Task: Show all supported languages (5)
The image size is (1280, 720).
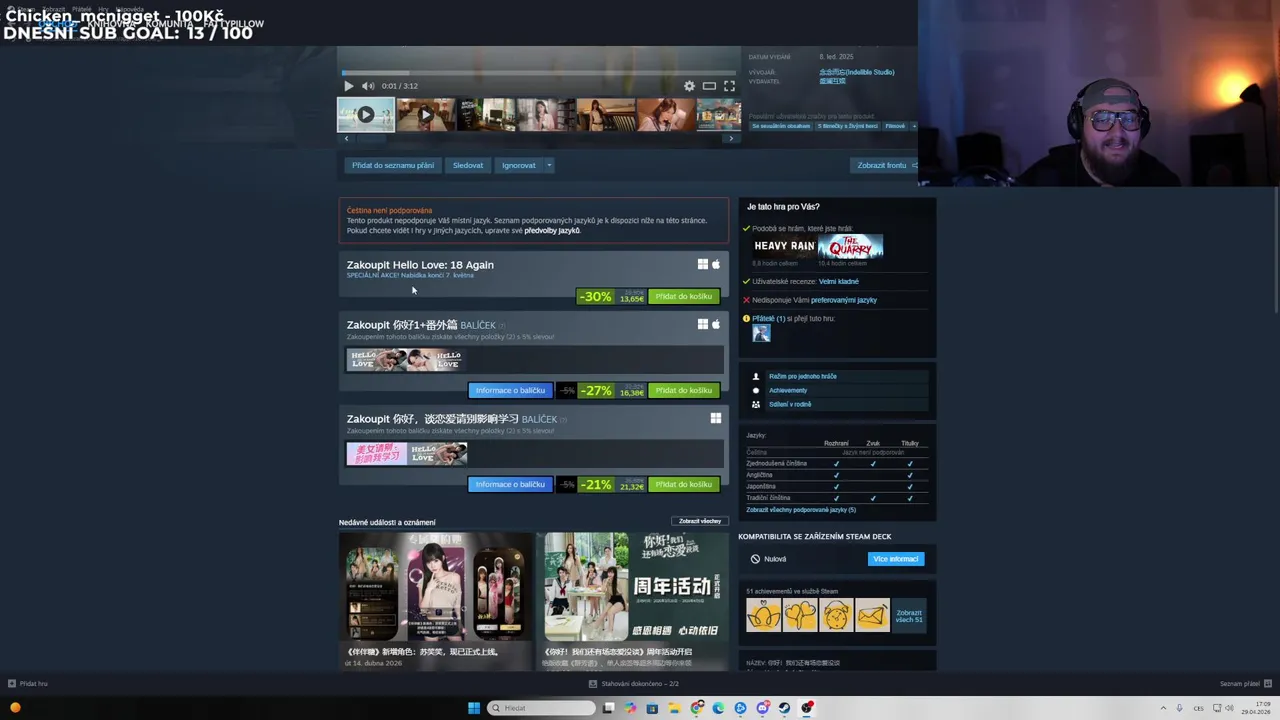Action: pyautogui.click(x=801, y=510)
